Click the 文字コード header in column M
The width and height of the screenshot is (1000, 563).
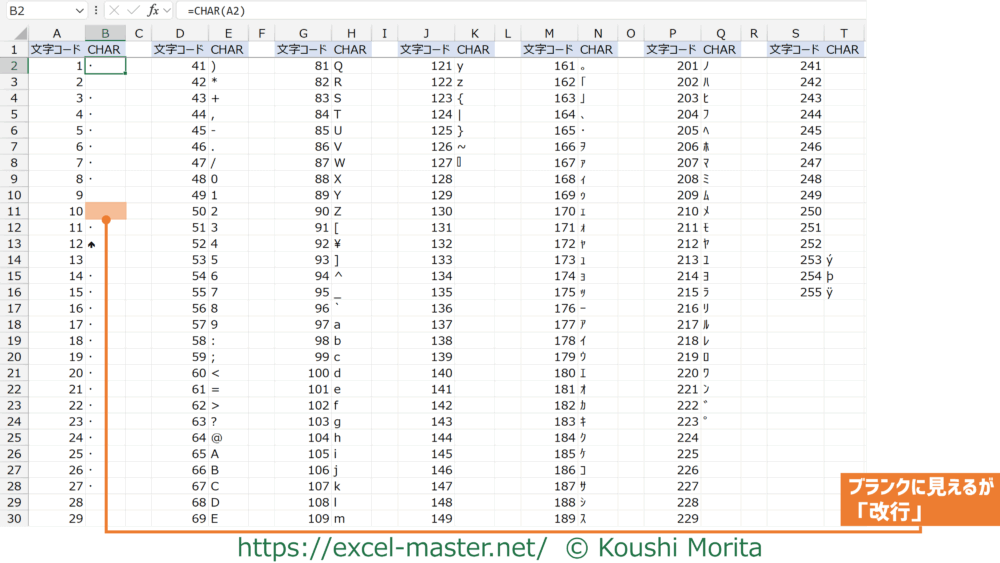[x=550, y=49]
